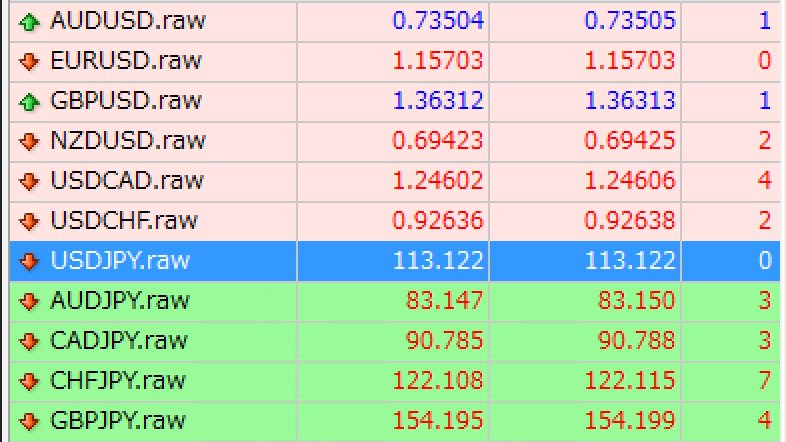Click the down arrow icon beside NZDUSD.raw
Viewport: 786px width, 442px height.
29,141
